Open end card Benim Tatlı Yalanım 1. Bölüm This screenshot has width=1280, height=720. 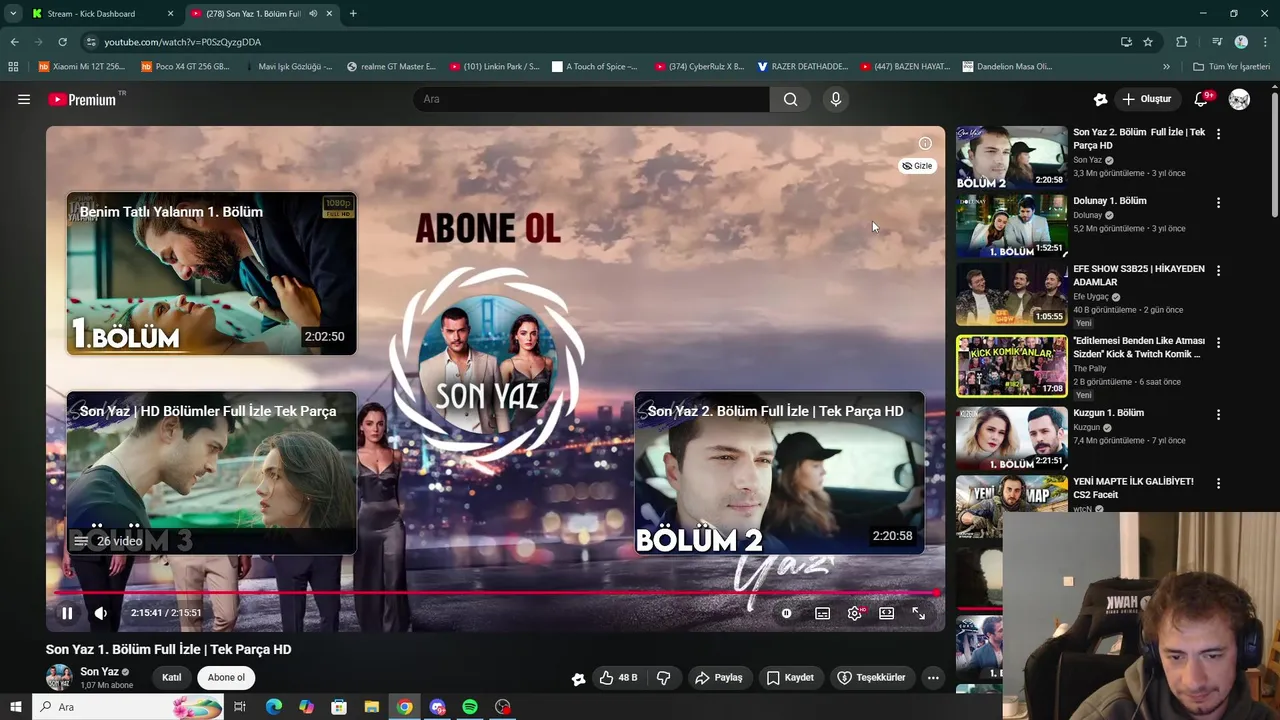click(x=212, y=273)
